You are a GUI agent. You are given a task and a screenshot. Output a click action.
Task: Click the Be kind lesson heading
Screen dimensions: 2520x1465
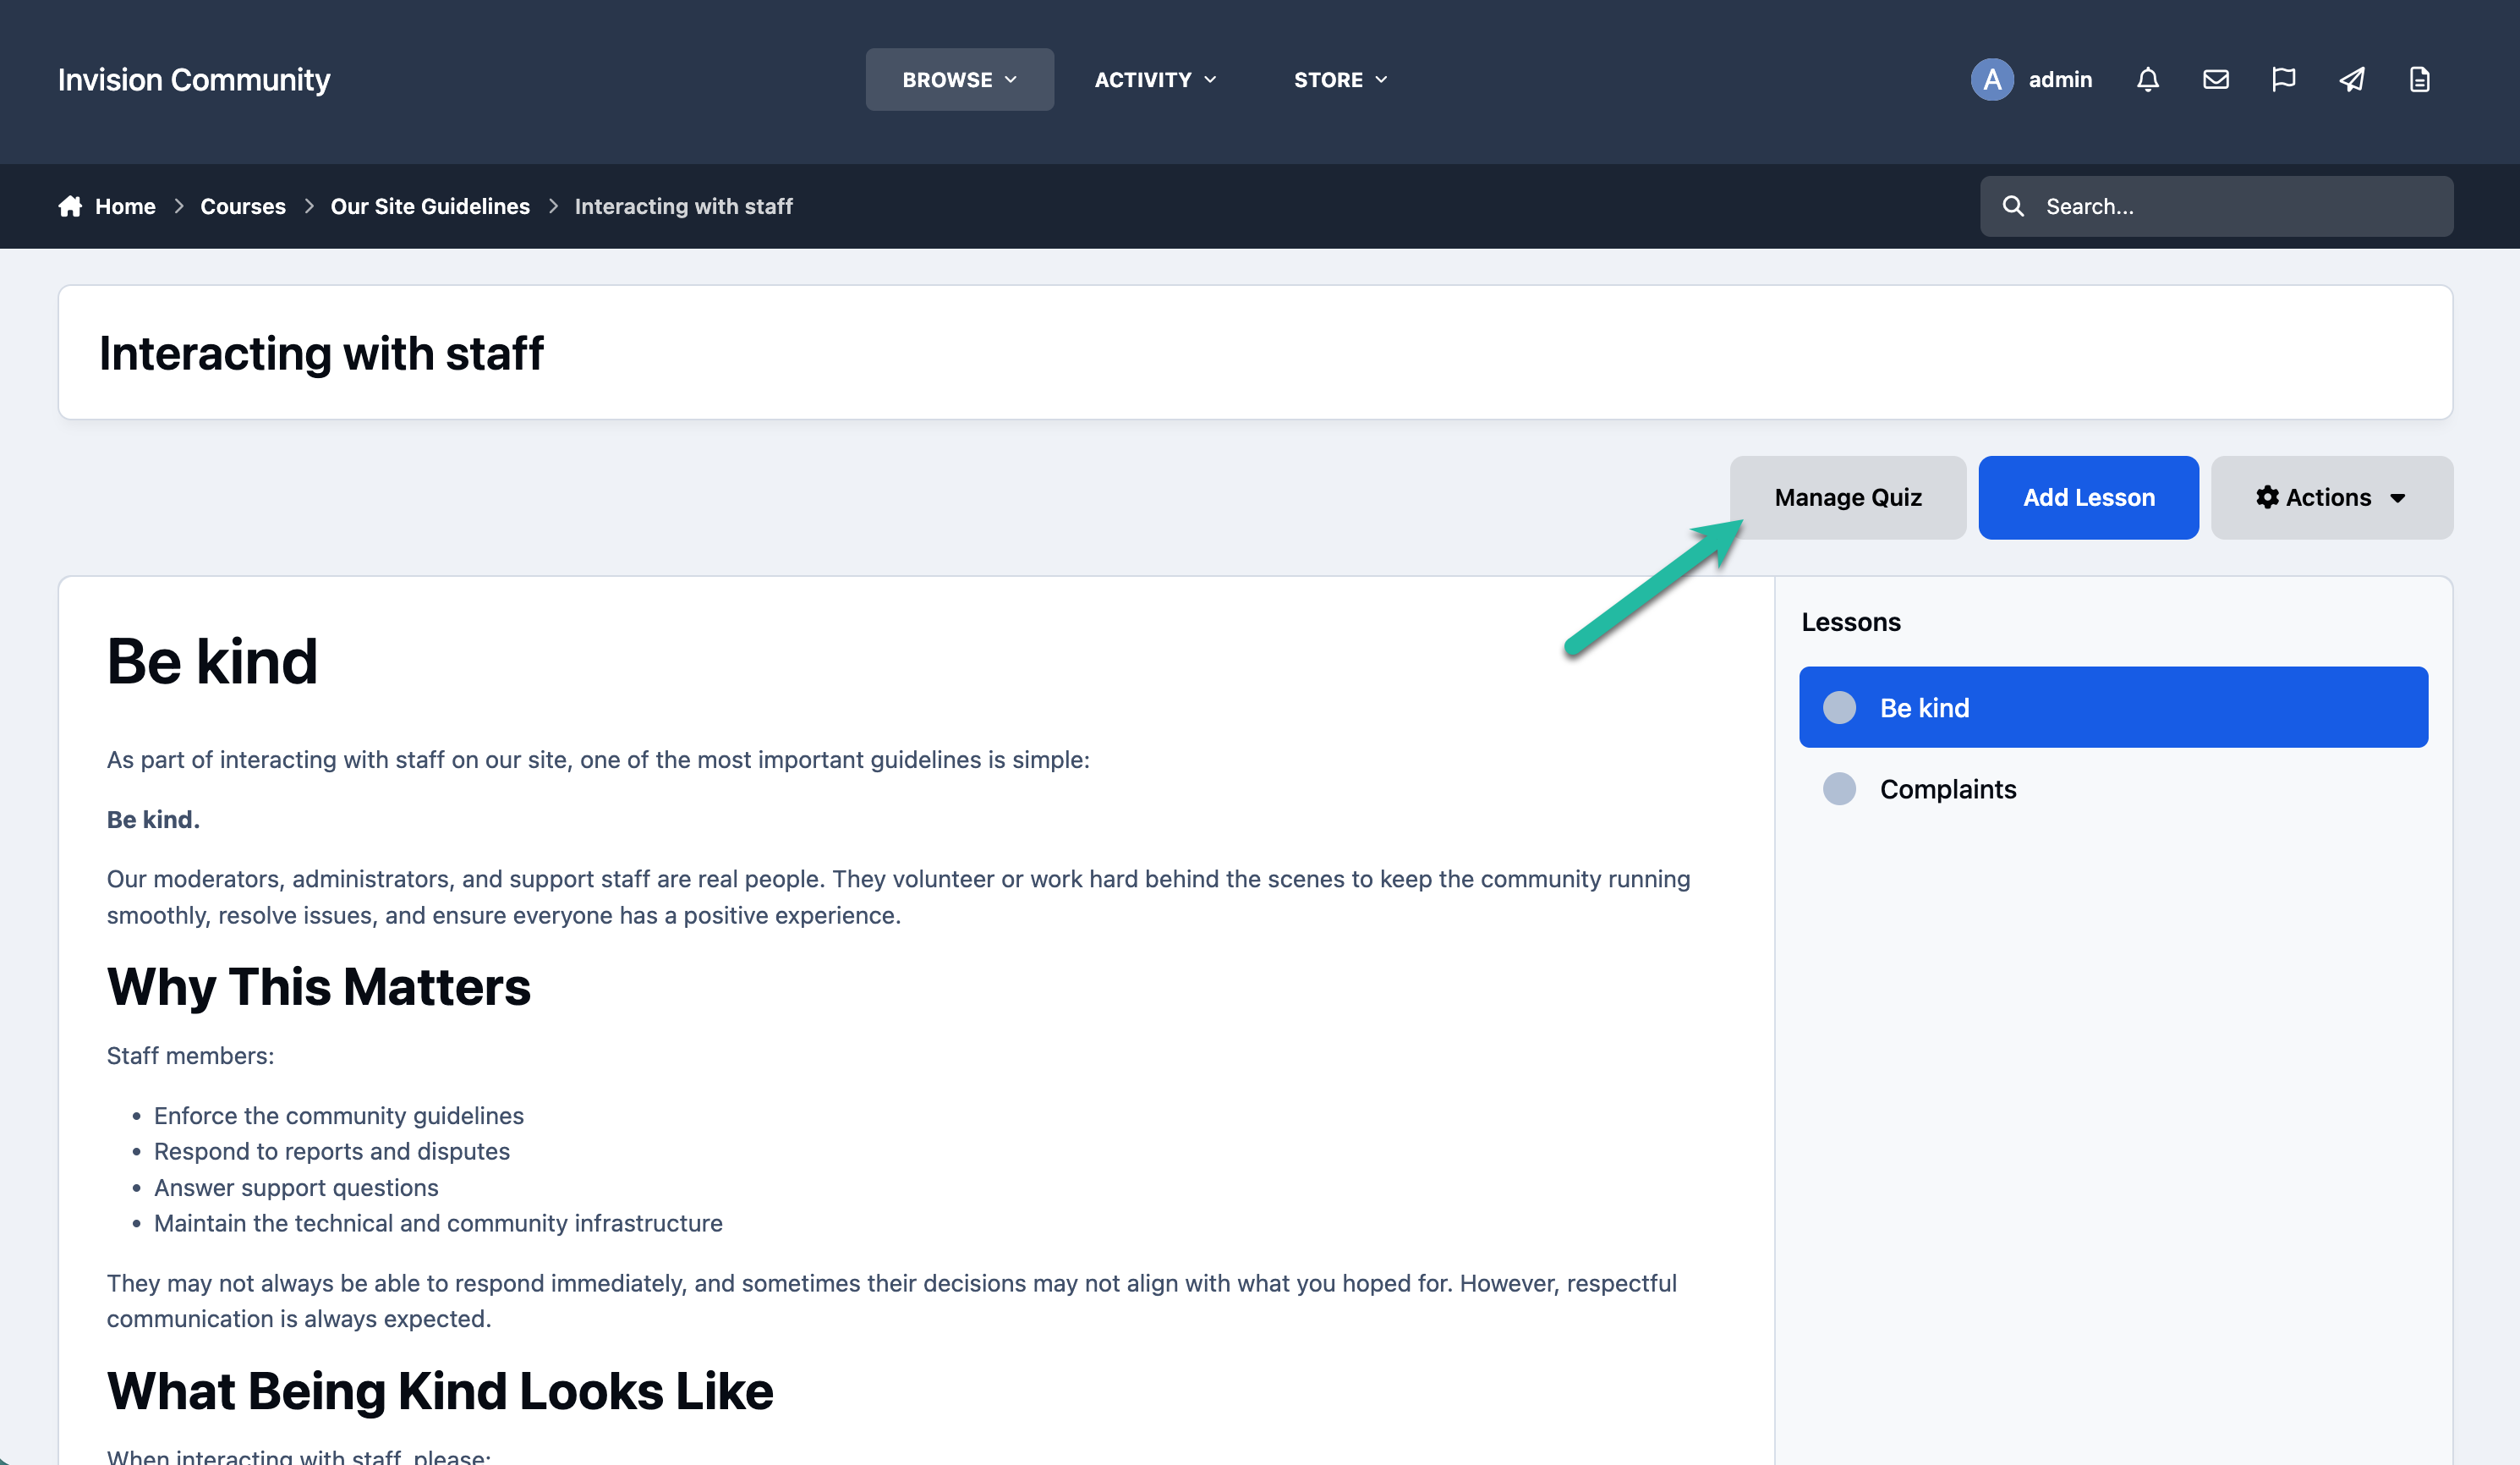(x=212, y=661)
